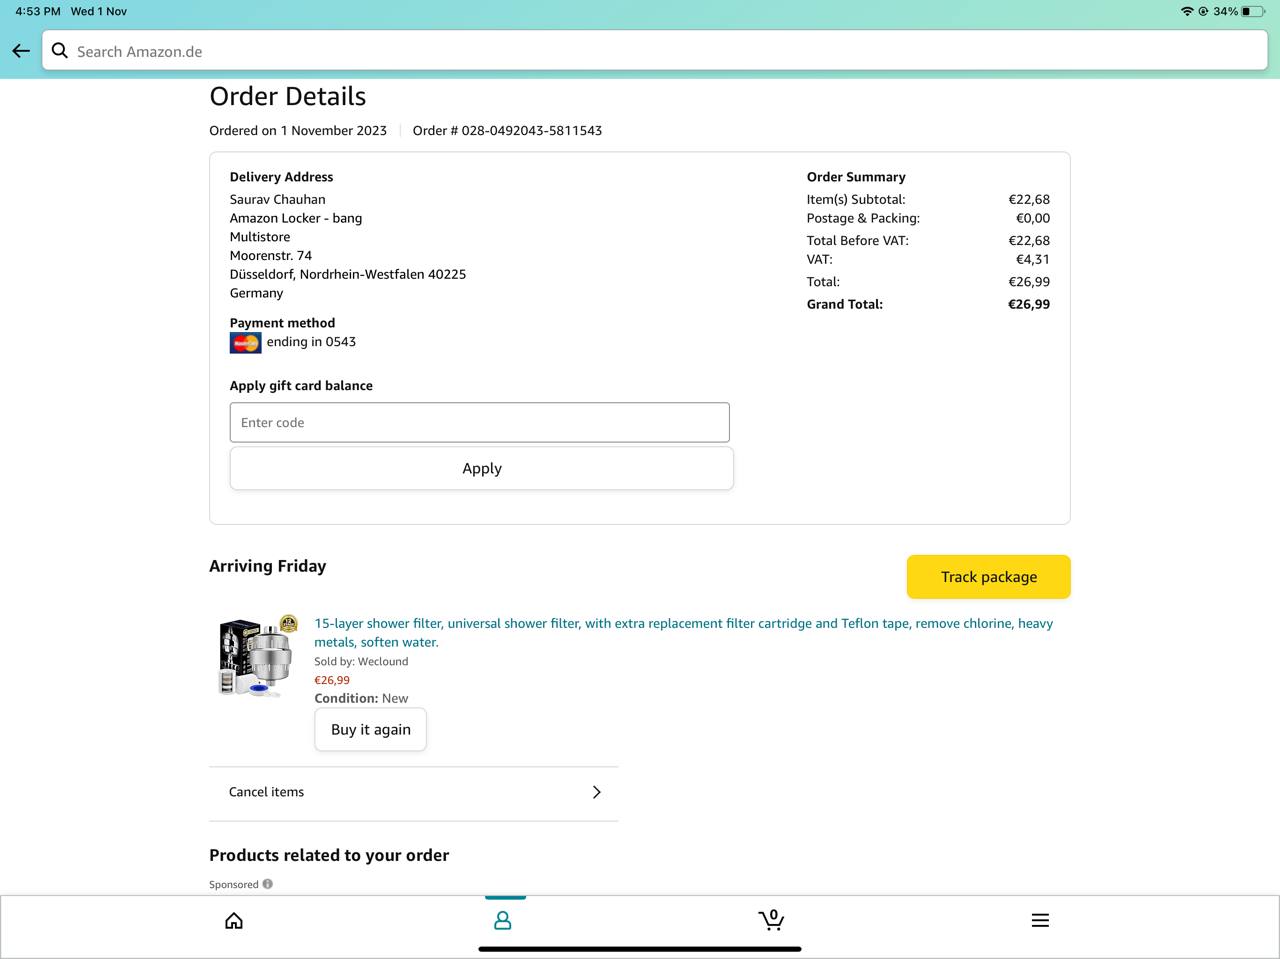This screenshot has width=1280, height=959.
Task: Open the shower filter product thumbnail
Action: pyautogui.click(x=258, y=656)
